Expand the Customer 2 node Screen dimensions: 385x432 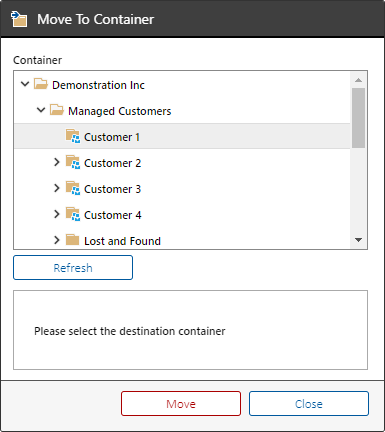(57, 162)
